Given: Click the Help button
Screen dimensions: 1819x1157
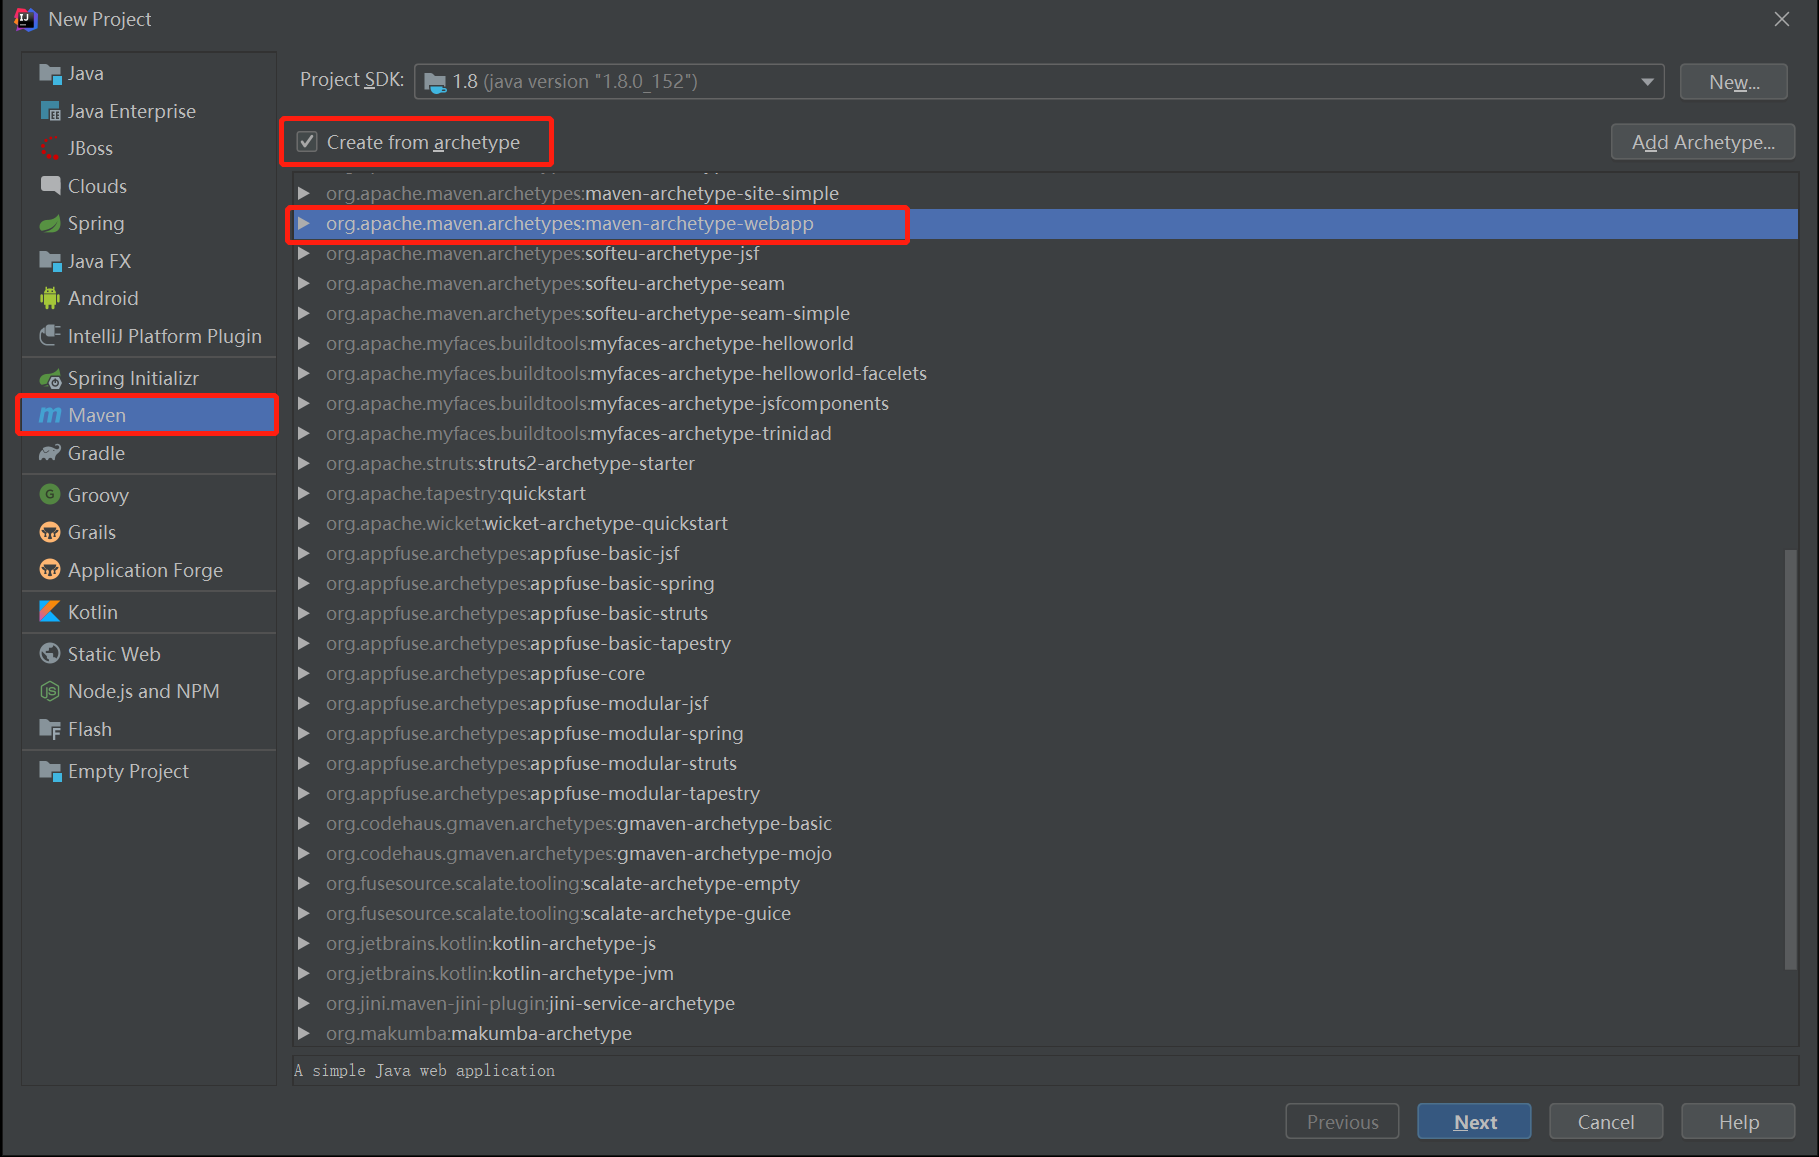Looking at the screenshot, I should point(1738,1122).
